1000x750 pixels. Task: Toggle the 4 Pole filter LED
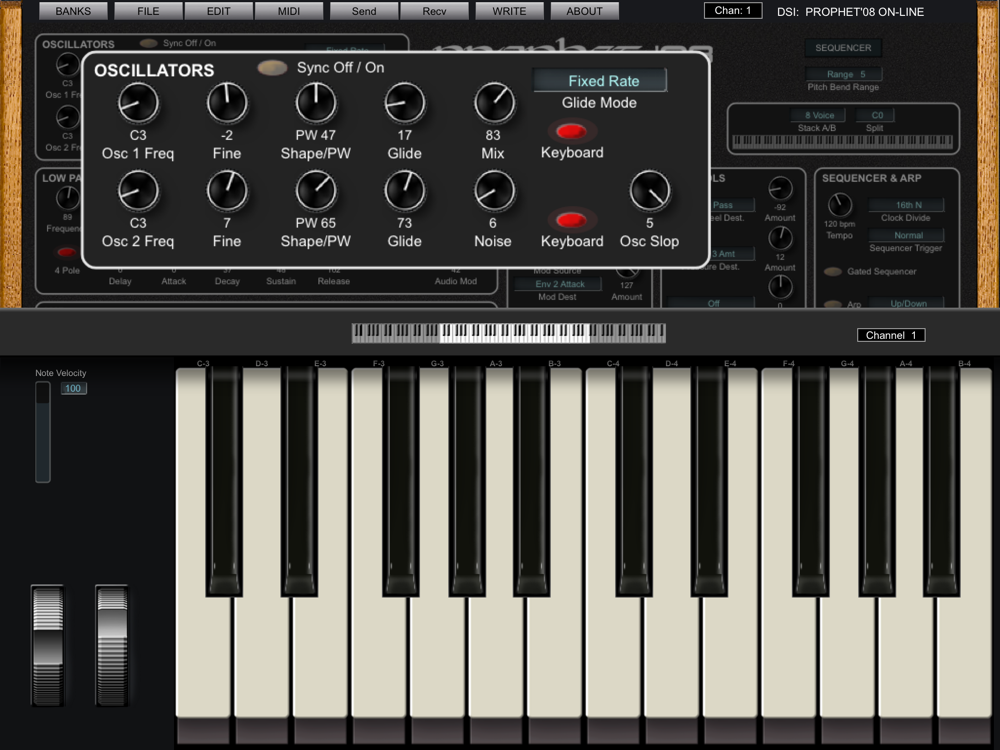66,253
